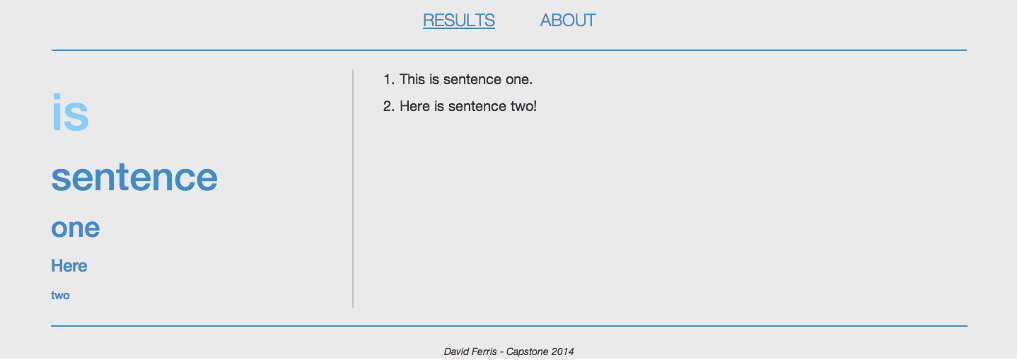
Task: Choose the word "one" in the frequency list
Action: [x=75, y=228]
